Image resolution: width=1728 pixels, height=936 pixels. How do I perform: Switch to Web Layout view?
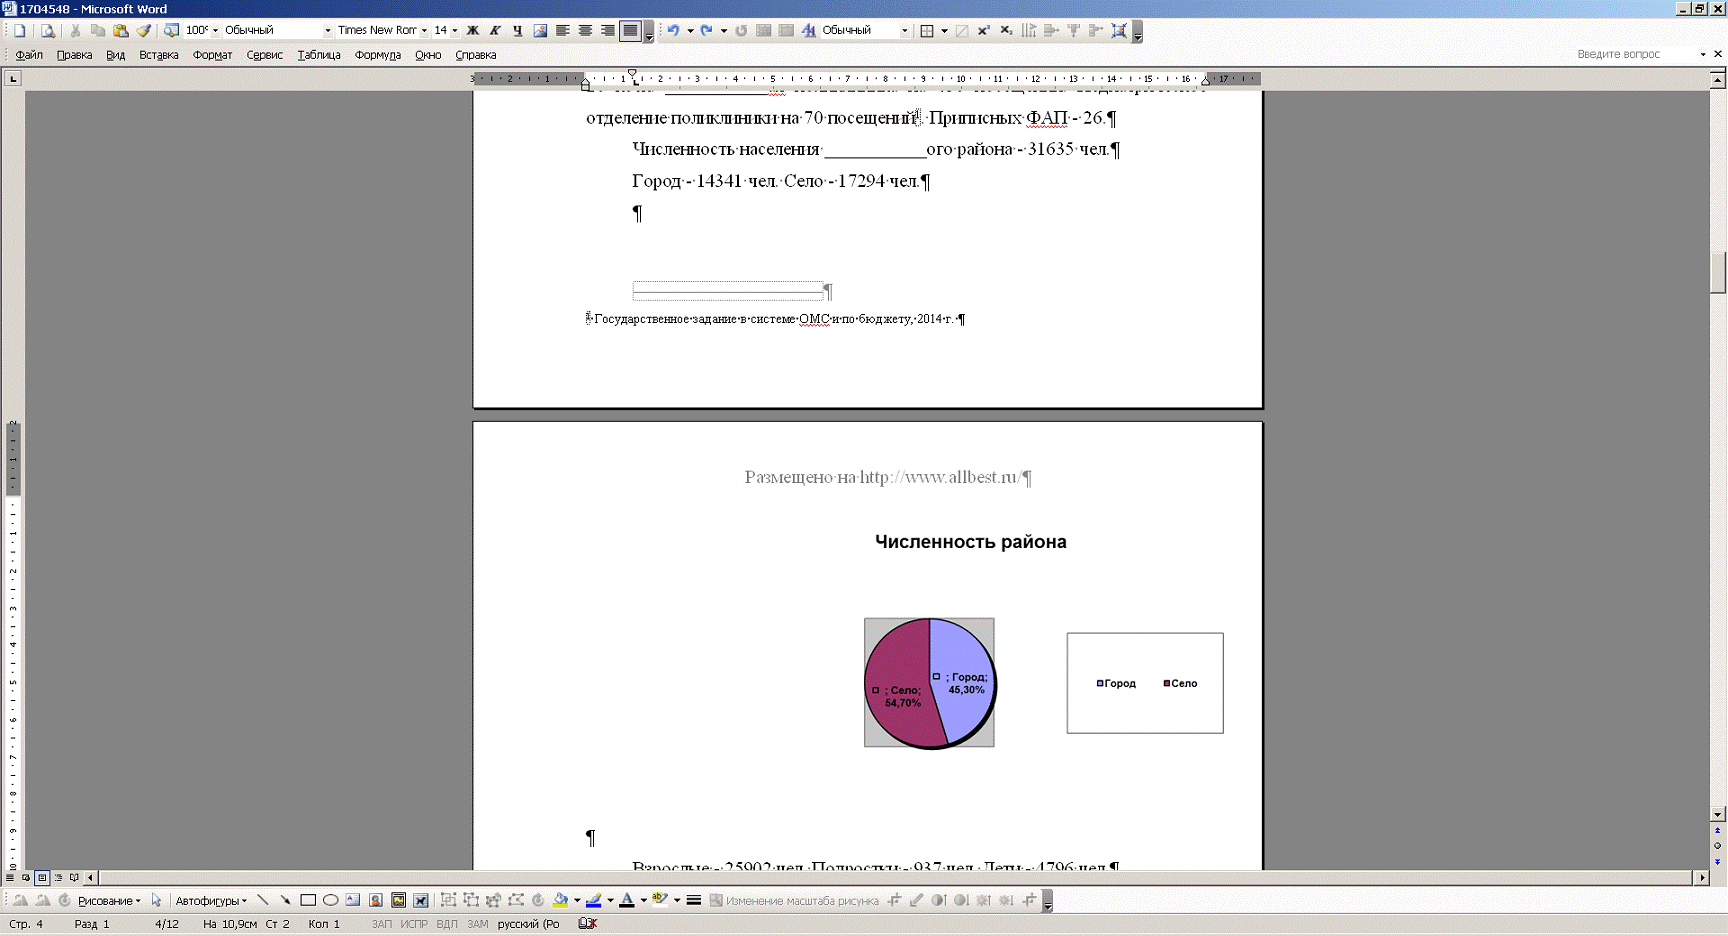26,878
